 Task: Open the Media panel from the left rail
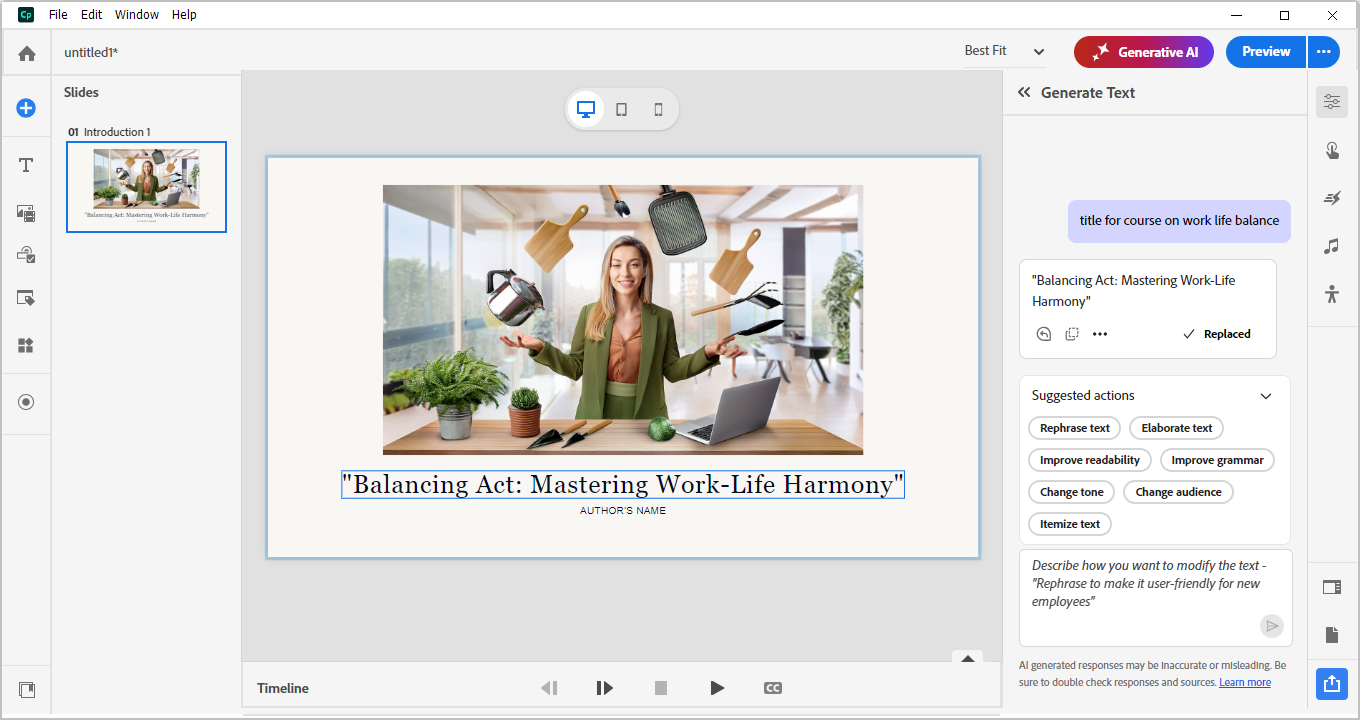26,213
